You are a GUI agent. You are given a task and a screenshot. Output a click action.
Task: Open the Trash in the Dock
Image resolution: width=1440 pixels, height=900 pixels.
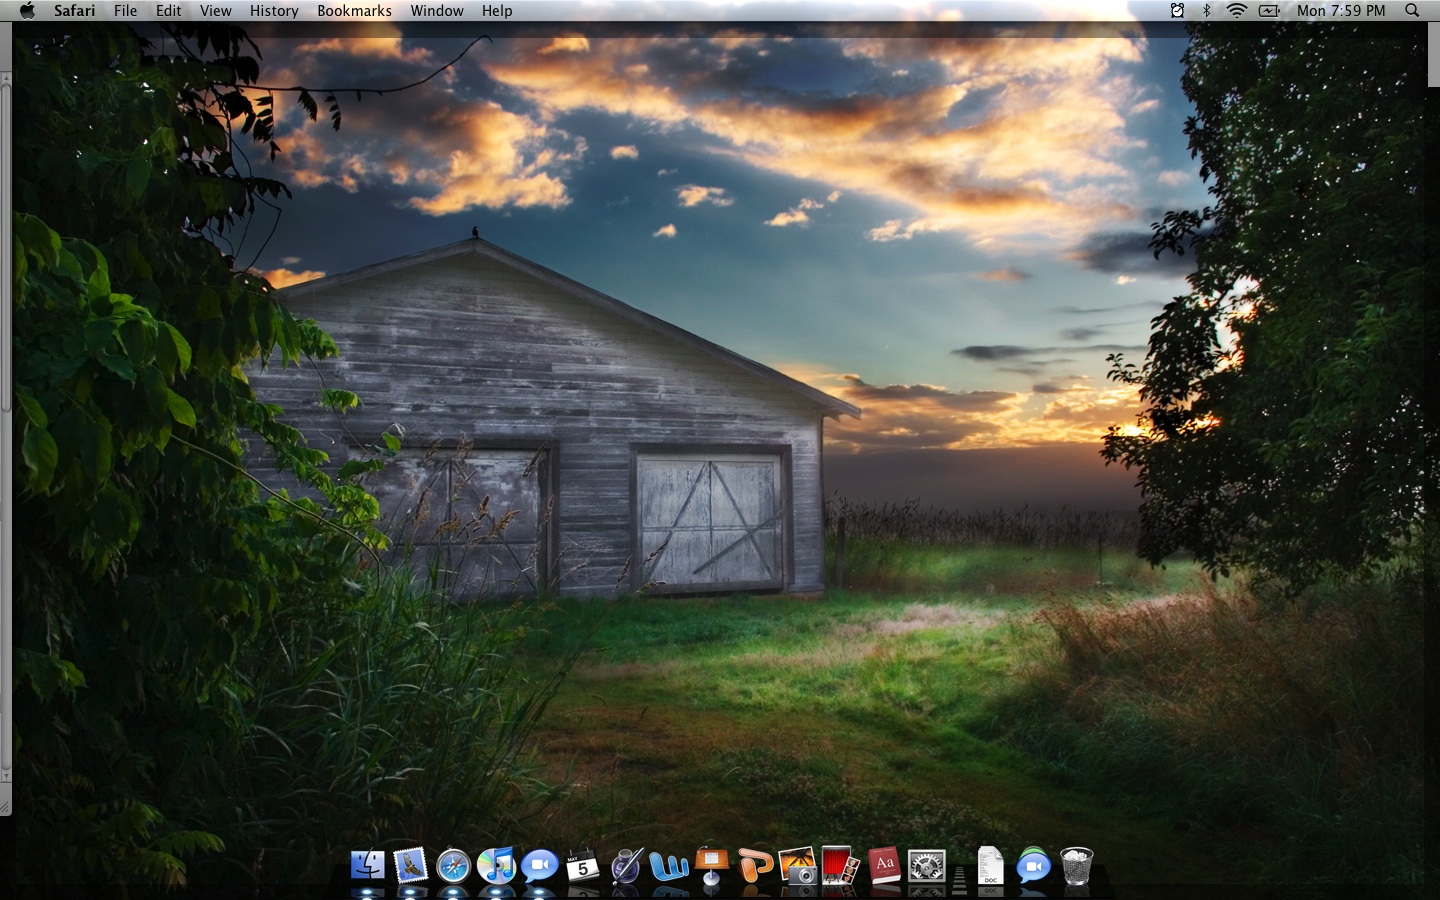(1076, 865)
